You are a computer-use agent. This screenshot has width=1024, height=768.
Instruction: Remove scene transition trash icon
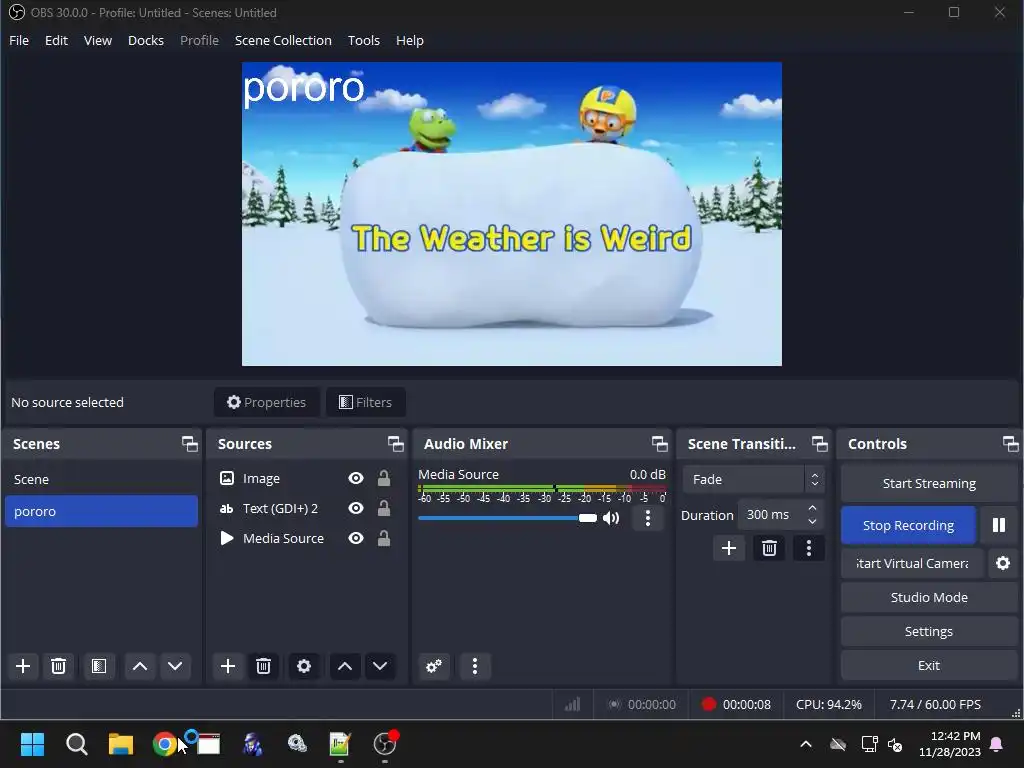[x=769, y=548]
